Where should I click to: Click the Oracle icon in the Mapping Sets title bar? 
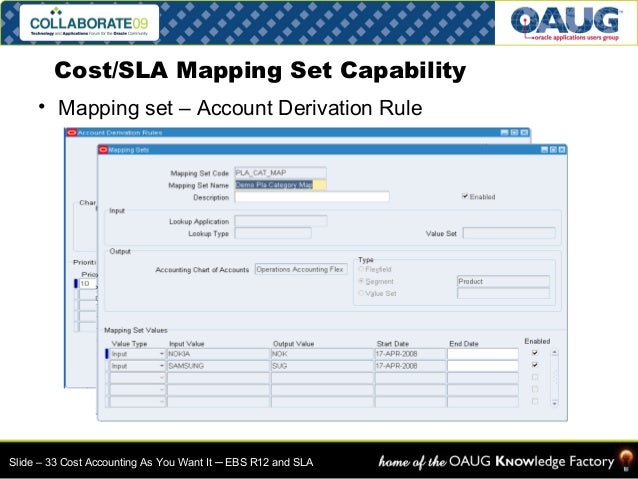pos(103,150)
